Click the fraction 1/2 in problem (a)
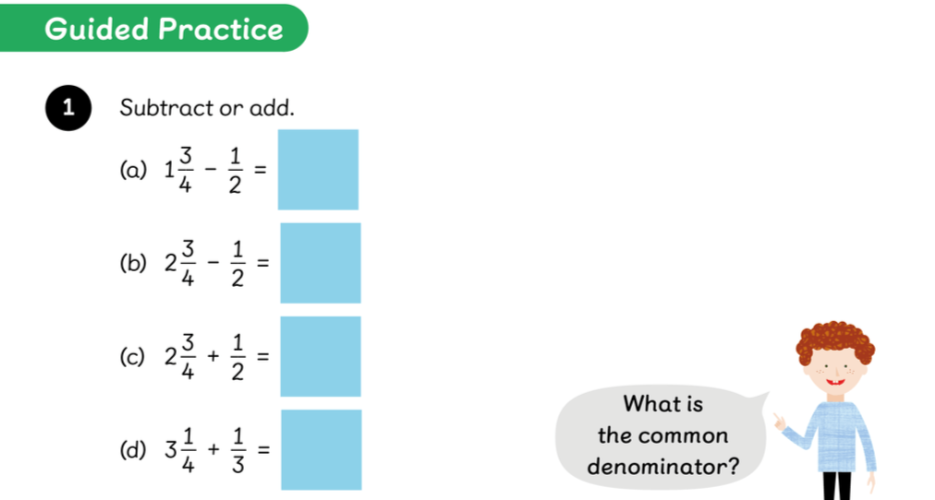This screenshot has height=500, width=935. pyautogui.click(x=234, y=169)
